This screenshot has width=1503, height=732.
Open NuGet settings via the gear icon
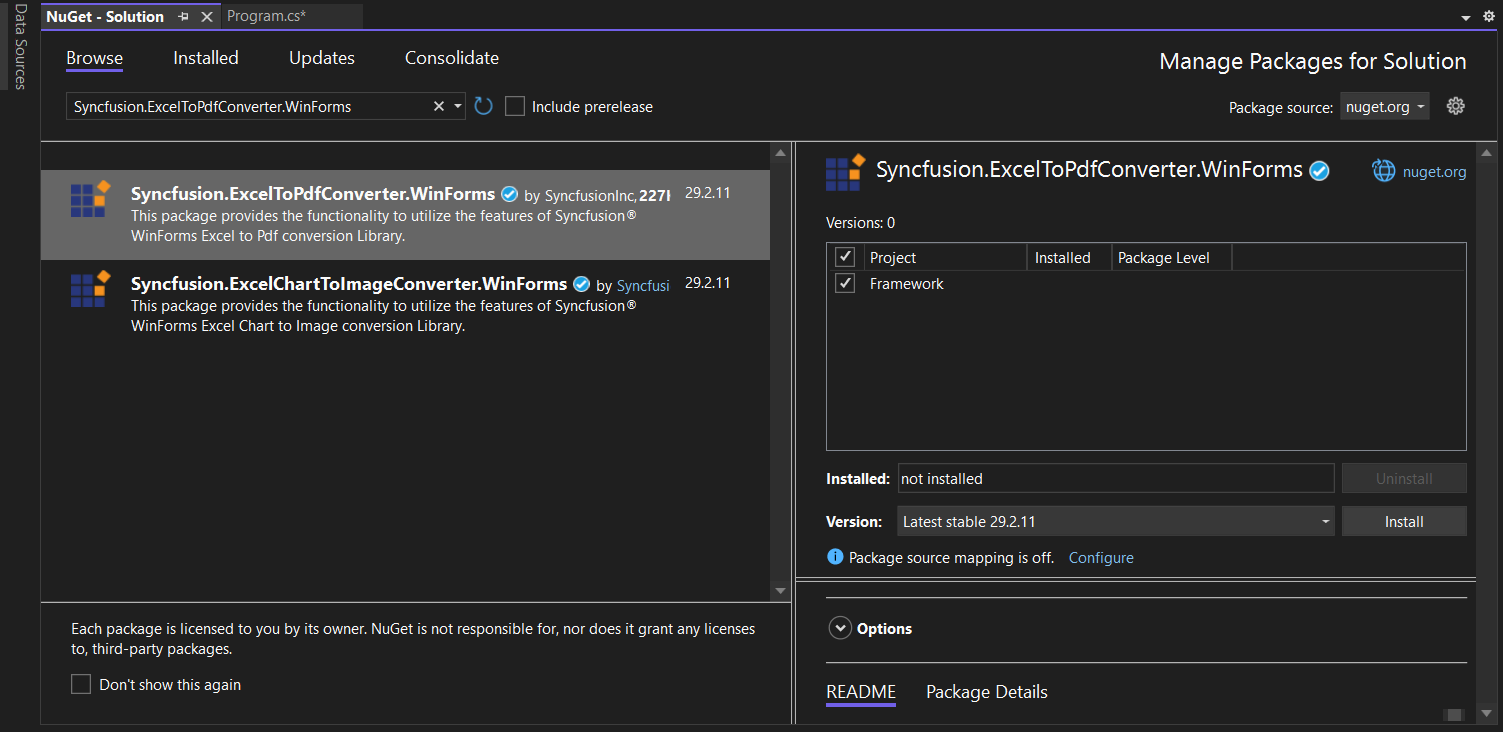pyautogui.click(x=1455, y=105)
